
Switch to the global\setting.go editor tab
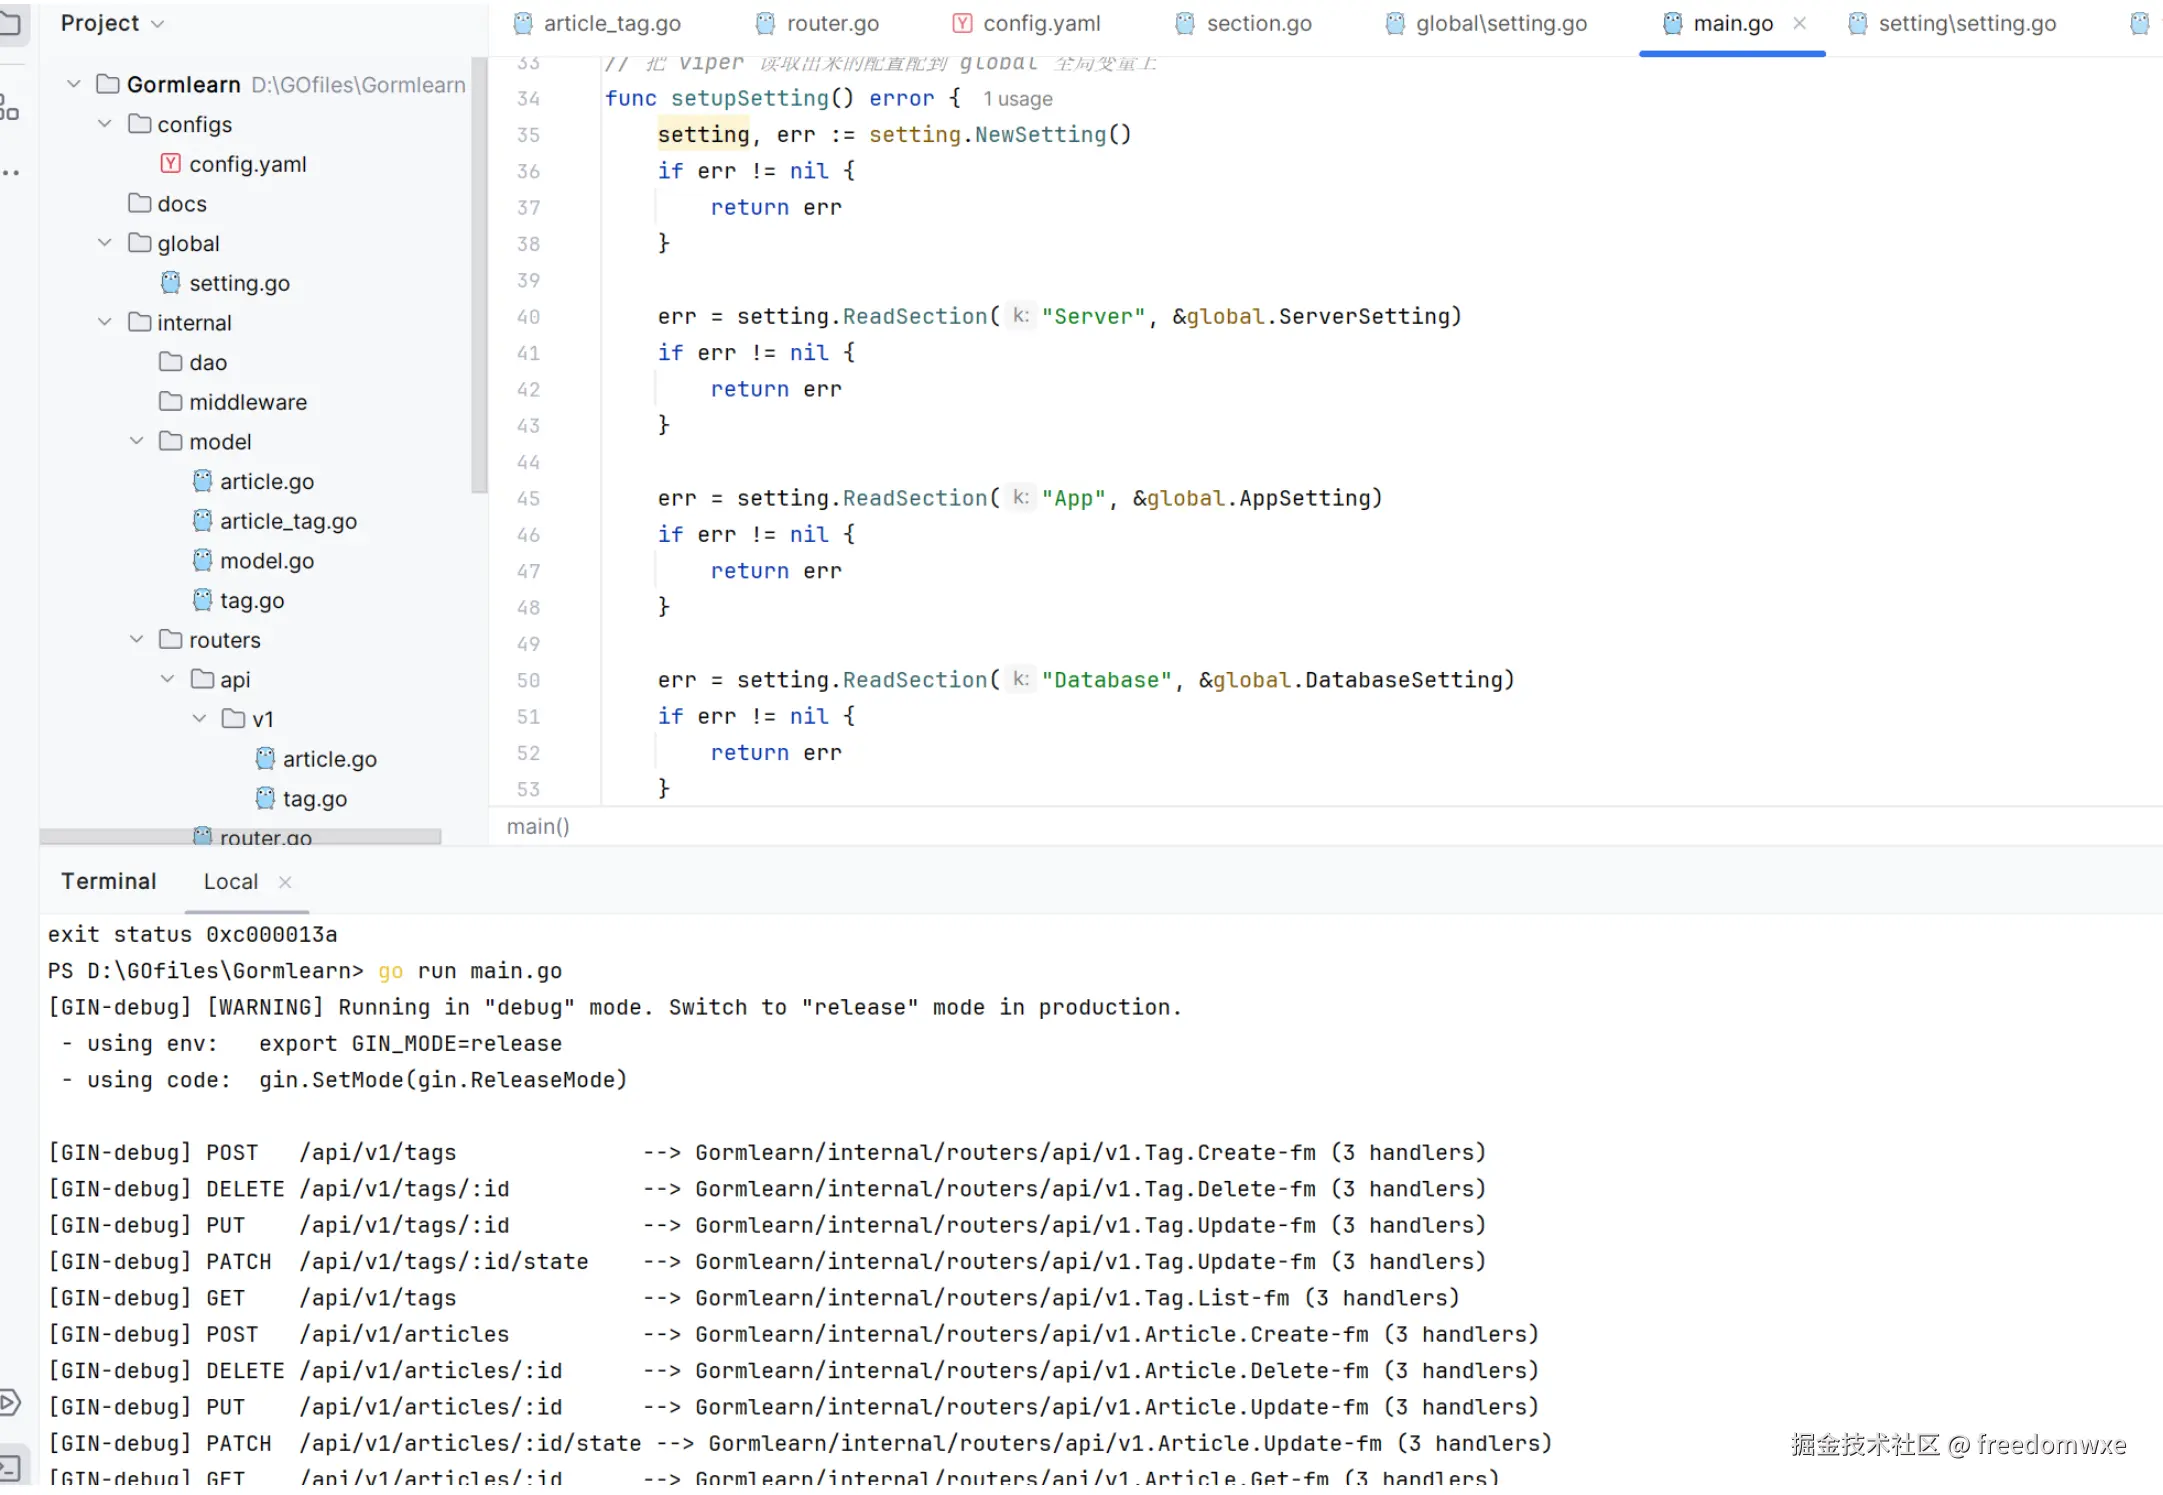coord(1500,23)
